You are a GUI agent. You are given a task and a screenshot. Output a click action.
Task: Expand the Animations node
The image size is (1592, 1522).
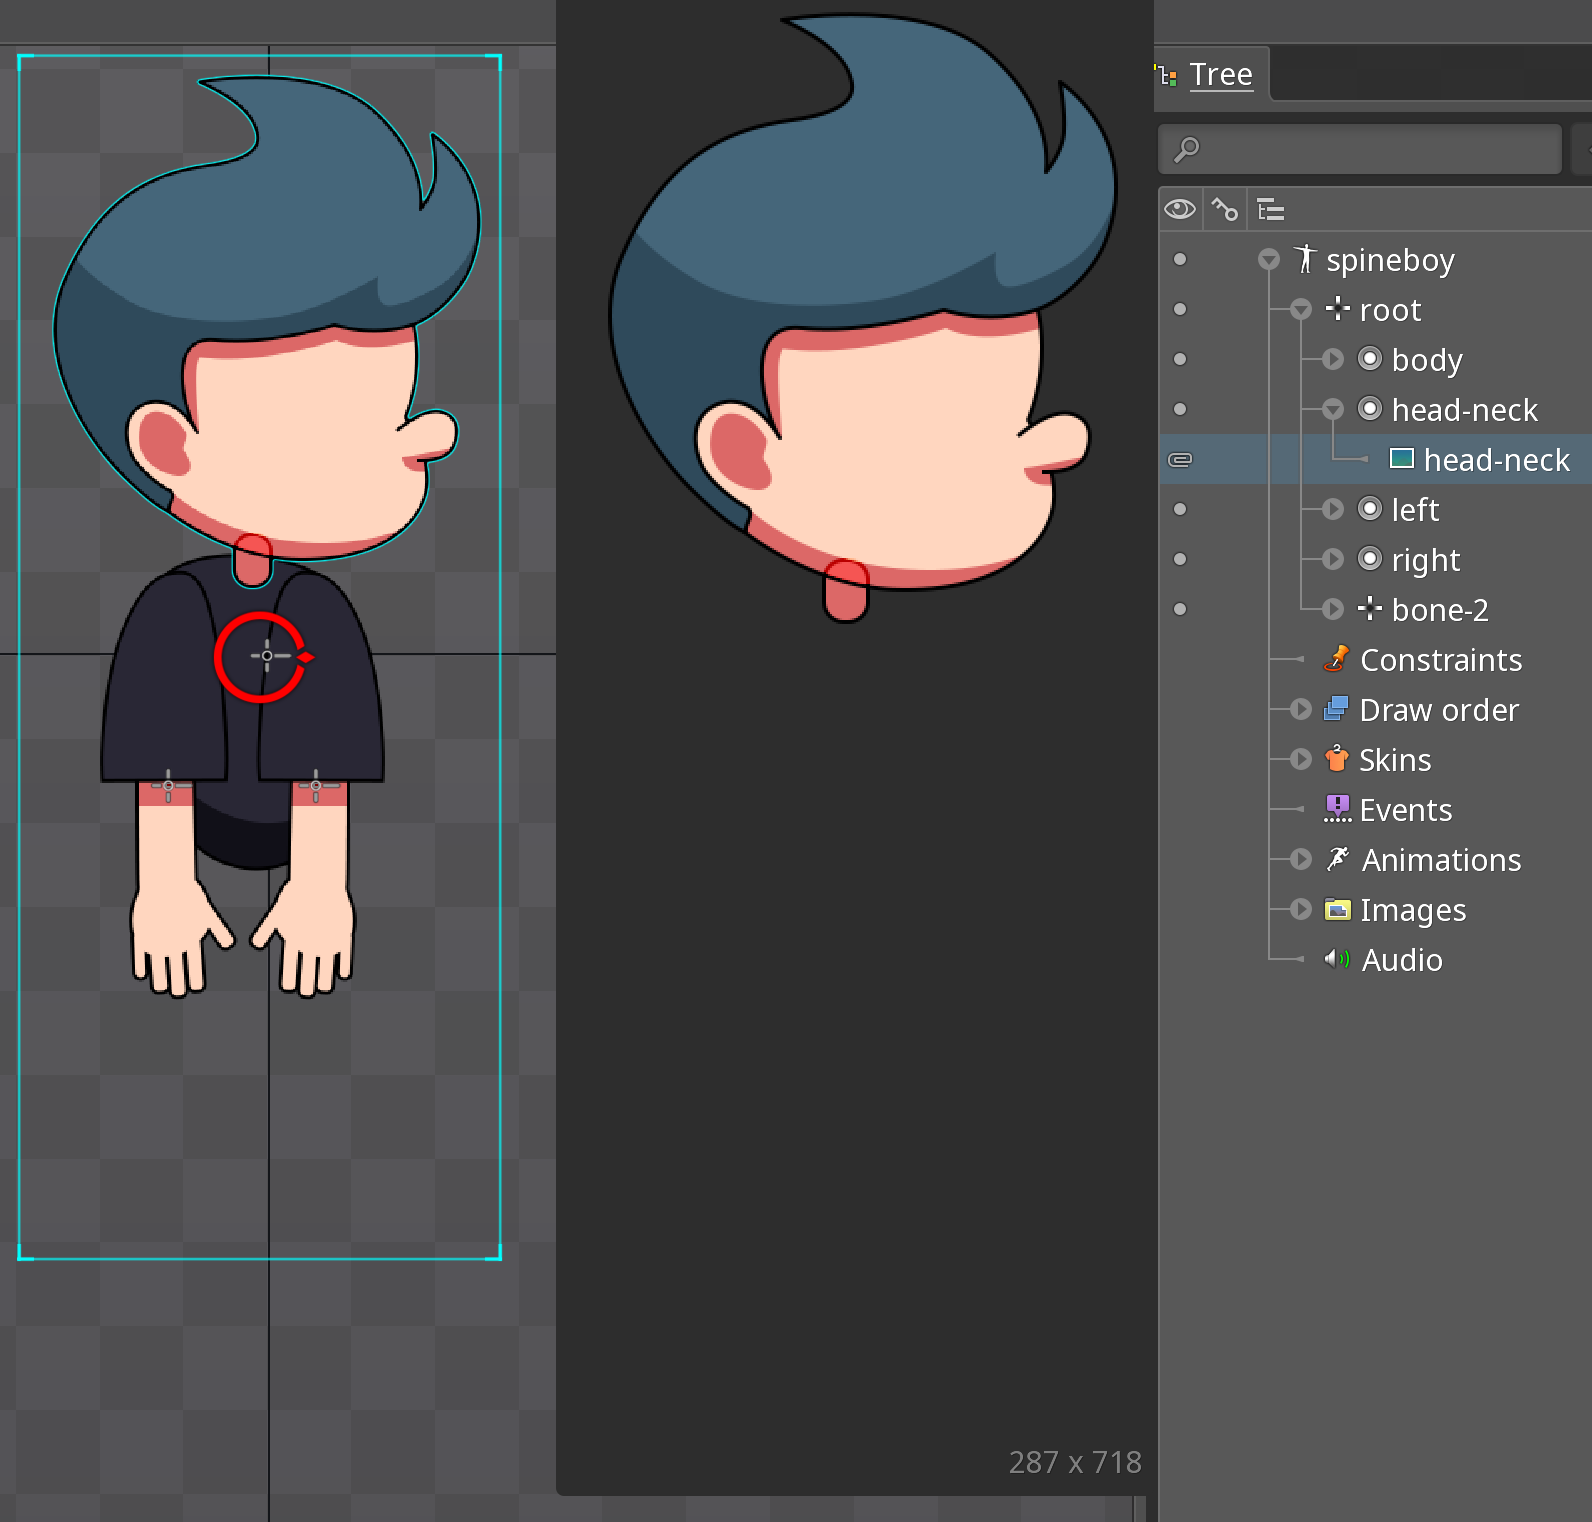[x=1301, y=859]
